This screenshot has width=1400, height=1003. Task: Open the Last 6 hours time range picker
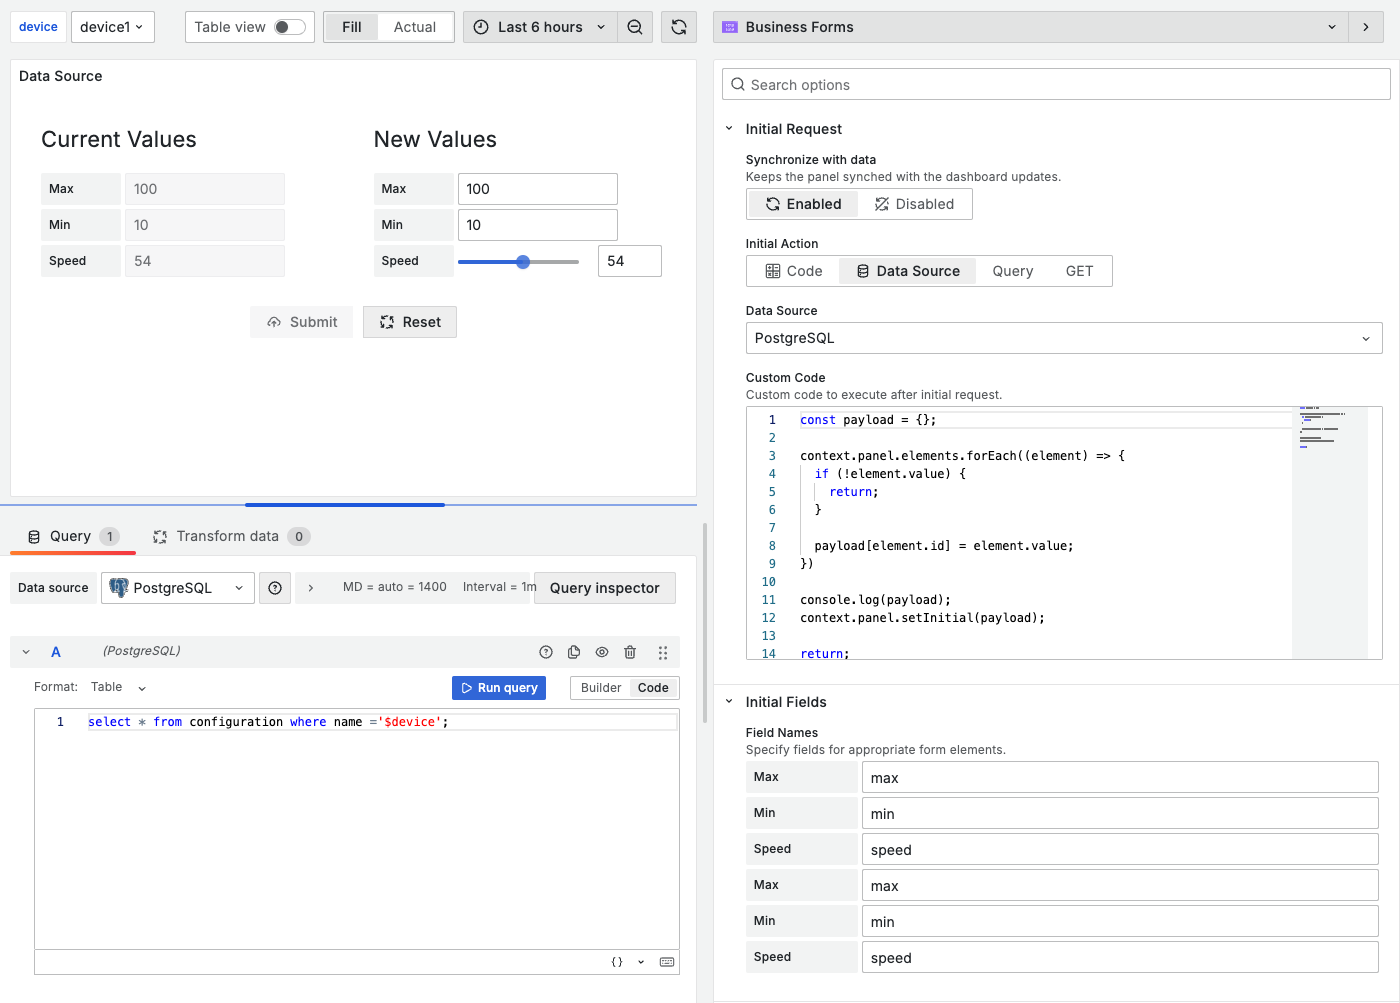539,27
